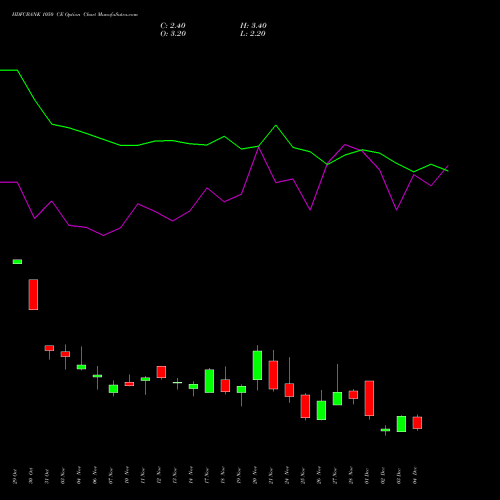Click the 31 Oct date label
The height and width of the screenshot is (500, 500).
click(47, 476)
